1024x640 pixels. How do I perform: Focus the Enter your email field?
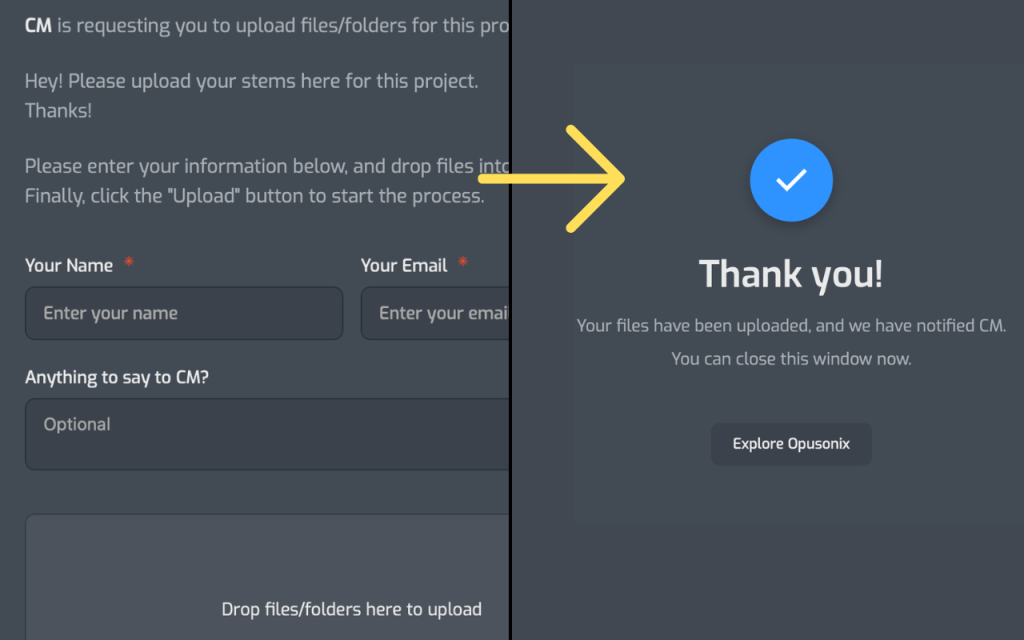[435, 314]
